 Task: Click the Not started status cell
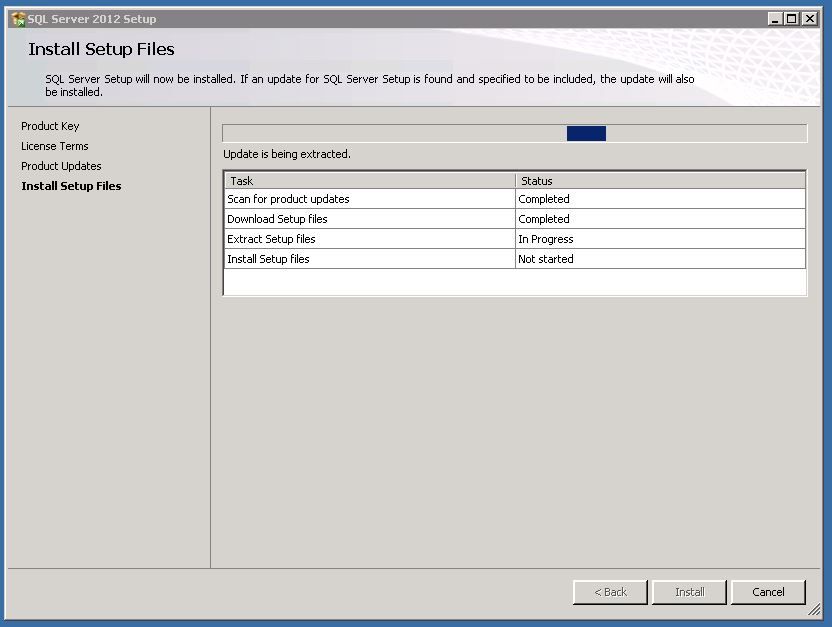point(546,259)
